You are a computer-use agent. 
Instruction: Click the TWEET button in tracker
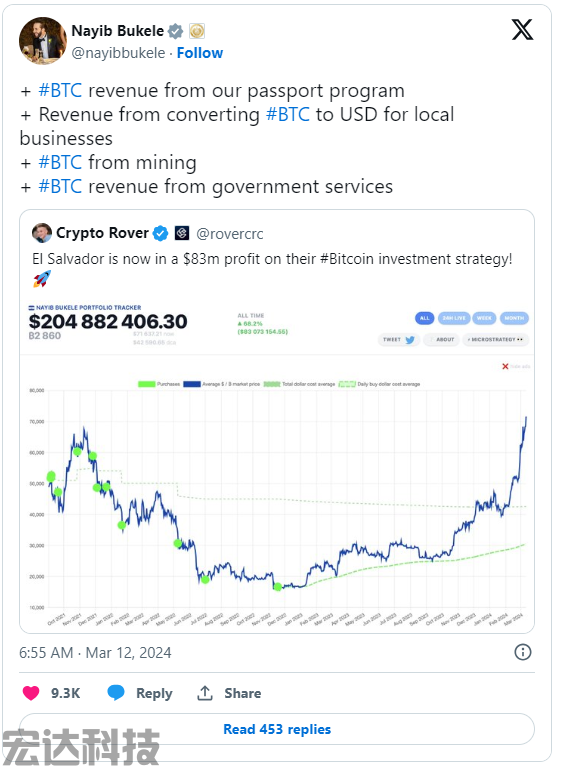click(x=398, y=340)
